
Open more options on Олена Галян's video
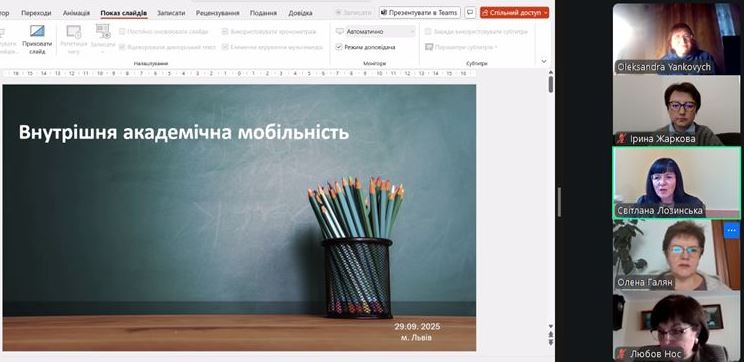click(731, 230)
